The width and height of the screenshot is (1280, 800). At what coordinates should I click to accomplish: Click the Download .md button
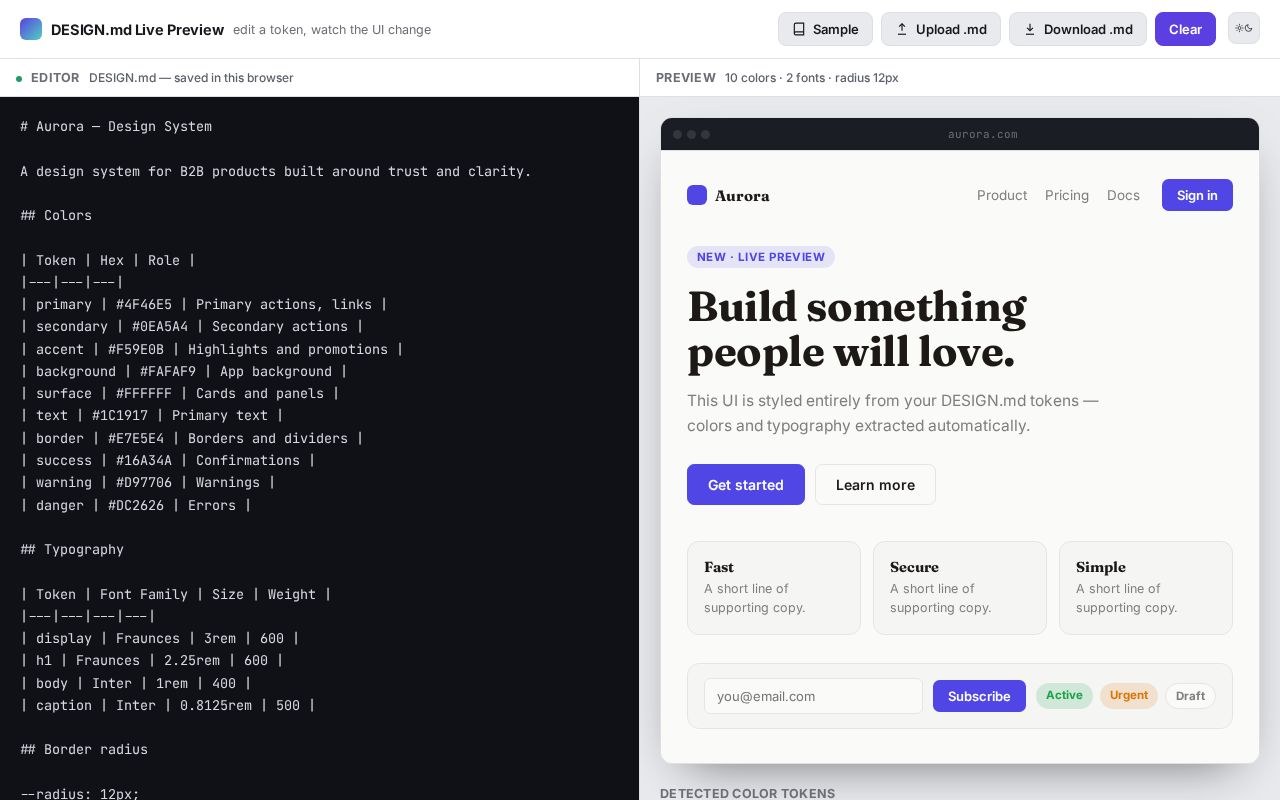(x=1078, y=29)
